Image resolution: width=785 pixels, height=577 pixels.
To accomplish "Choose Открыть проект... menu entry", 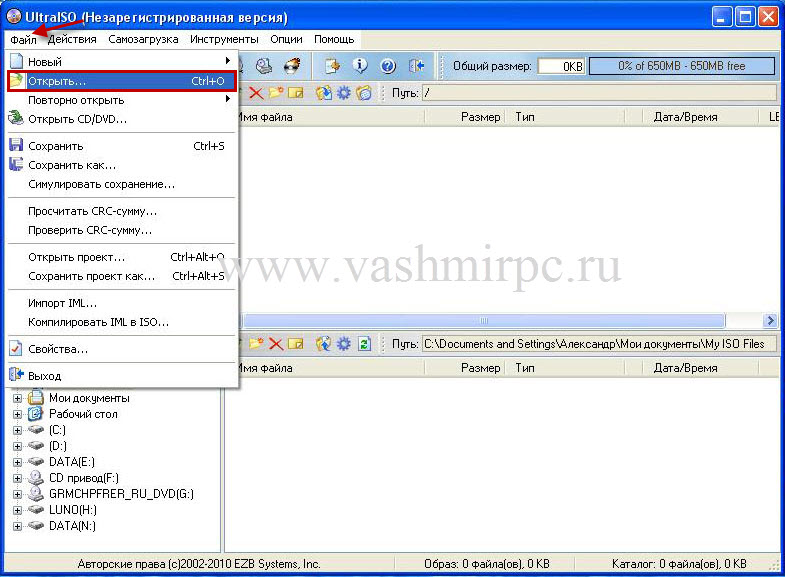I will pyautogui.click(x=122, y=257).
